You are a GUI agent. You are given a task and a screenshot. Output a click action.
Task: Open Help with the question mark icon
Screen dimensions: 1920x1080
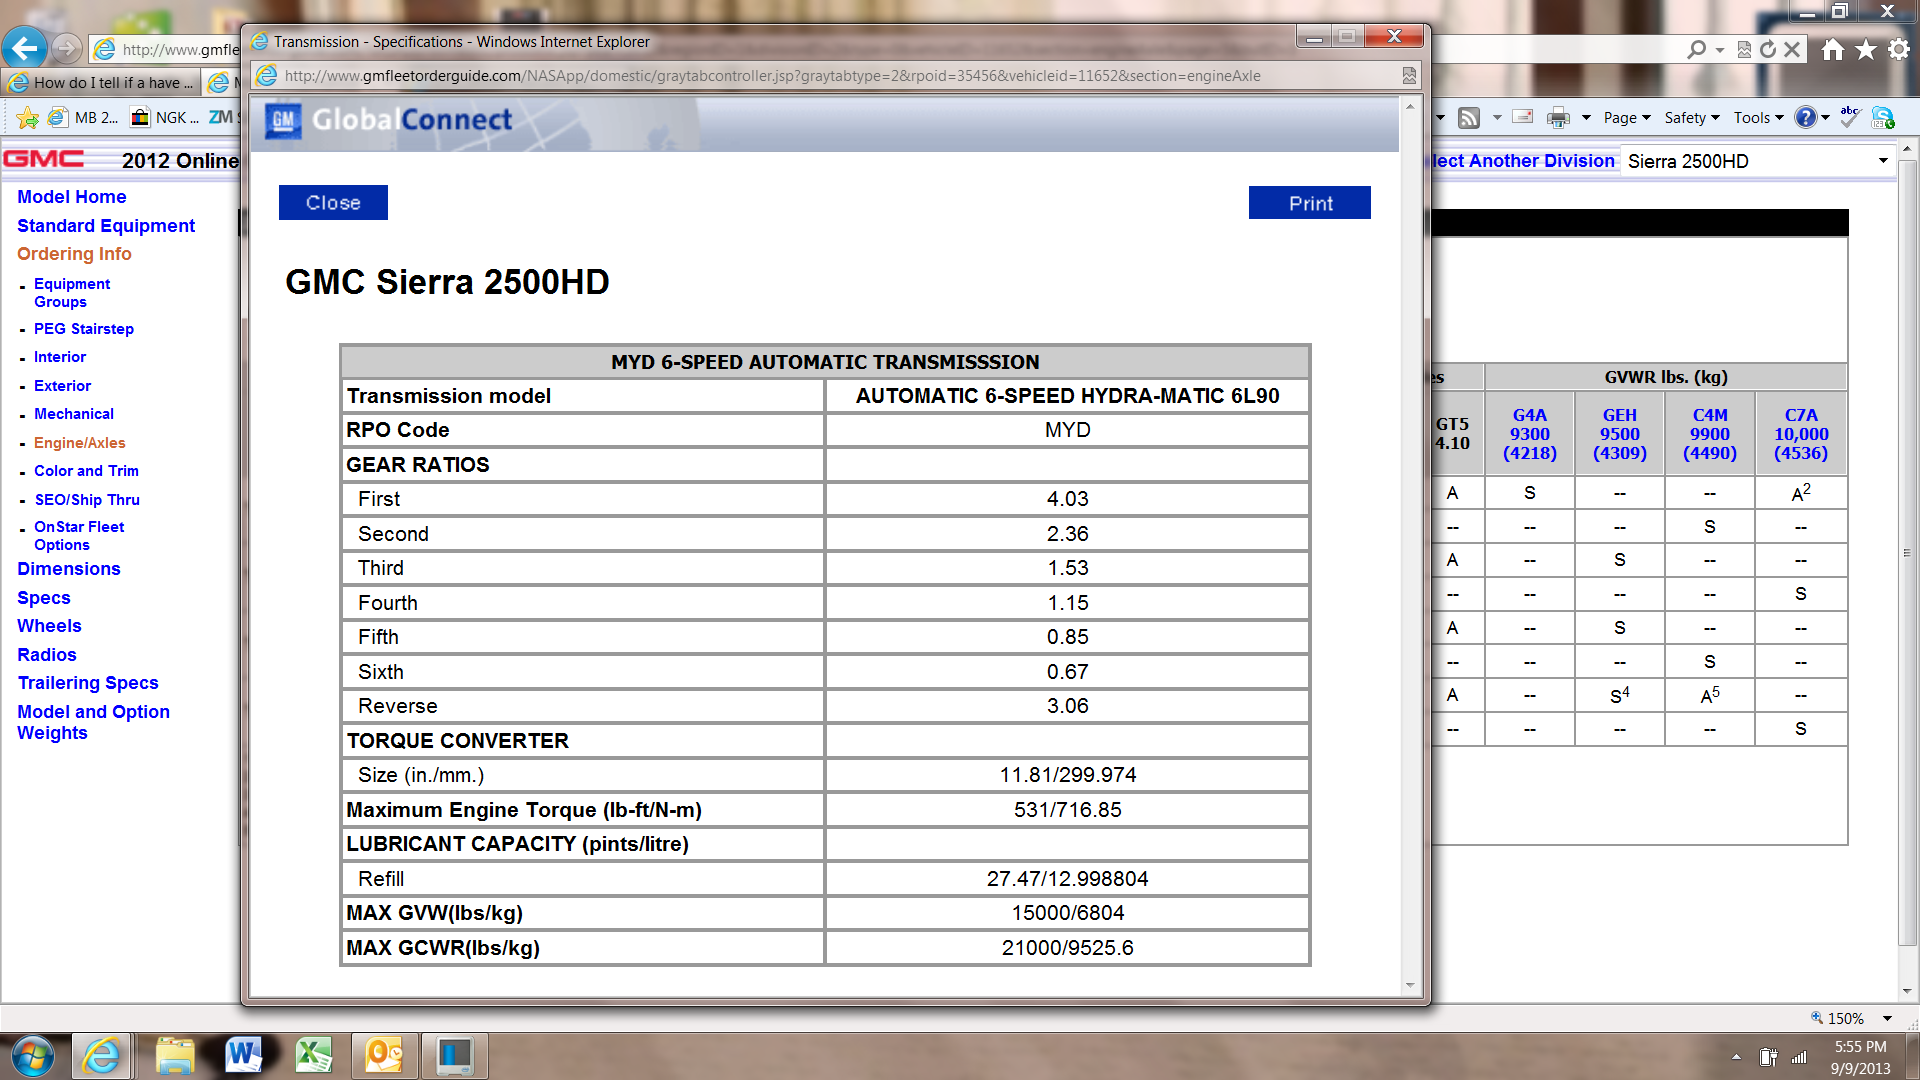point(1806,117)
